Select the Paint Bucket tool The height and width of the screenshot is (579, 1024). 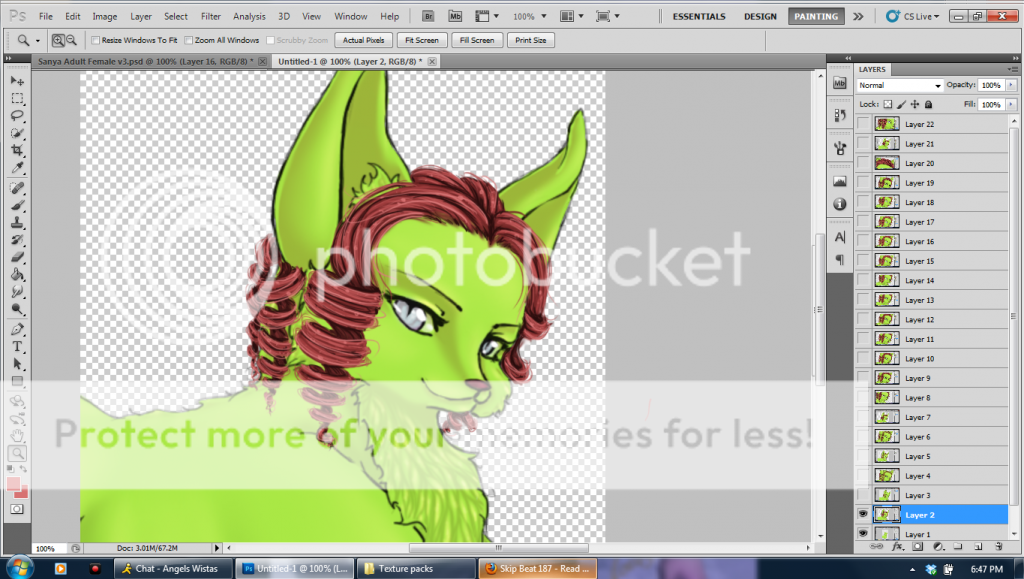(x=17, y=274)
